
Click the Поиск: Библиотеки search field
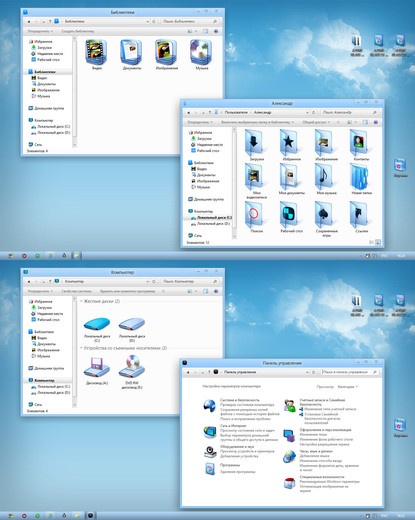[x=190, y=21]
